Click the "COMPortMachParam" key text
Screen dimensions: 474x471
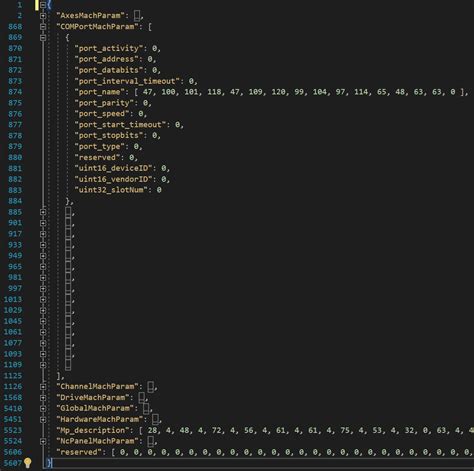pos(97,26)
